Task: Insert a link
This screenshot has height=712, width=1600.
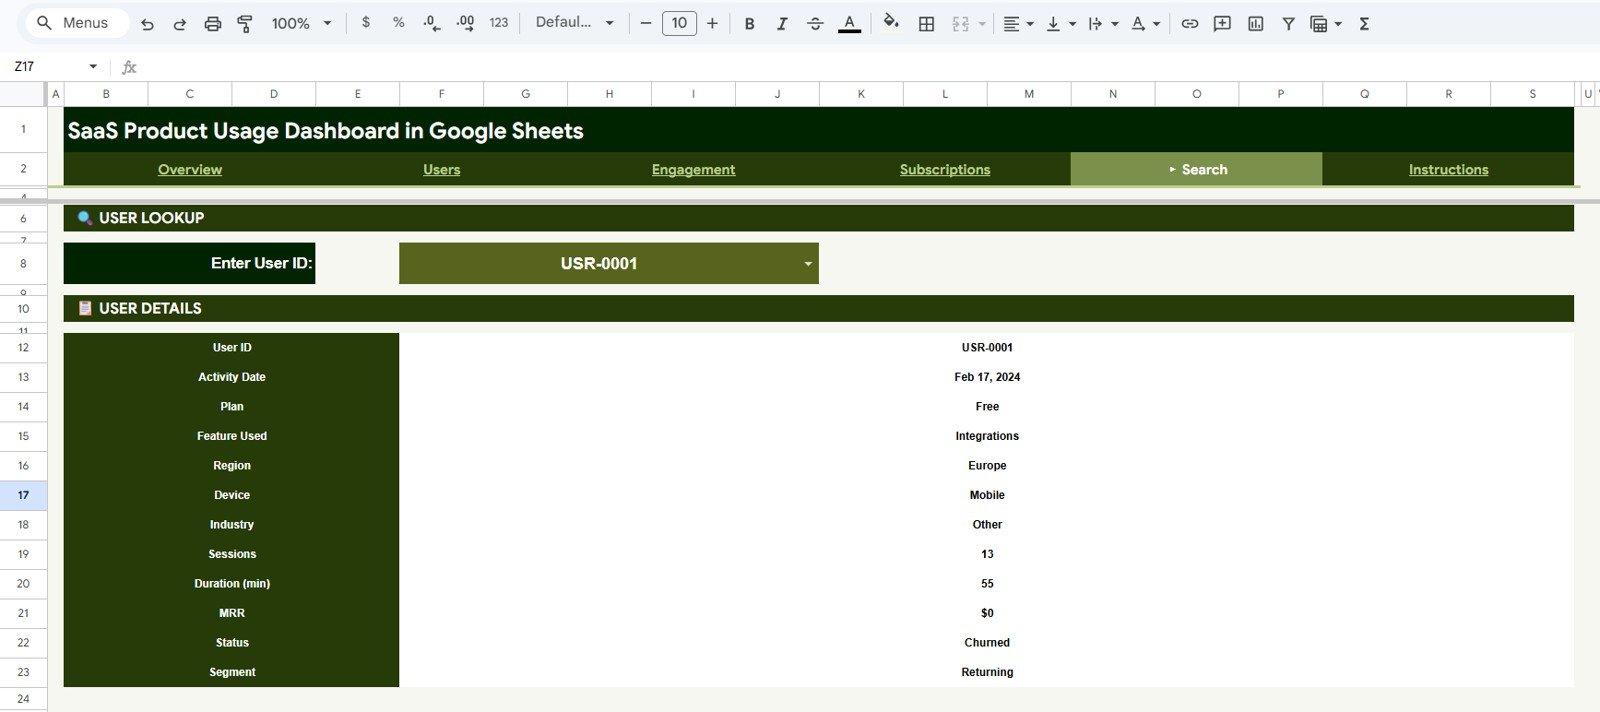Action: coord(1189,24)
